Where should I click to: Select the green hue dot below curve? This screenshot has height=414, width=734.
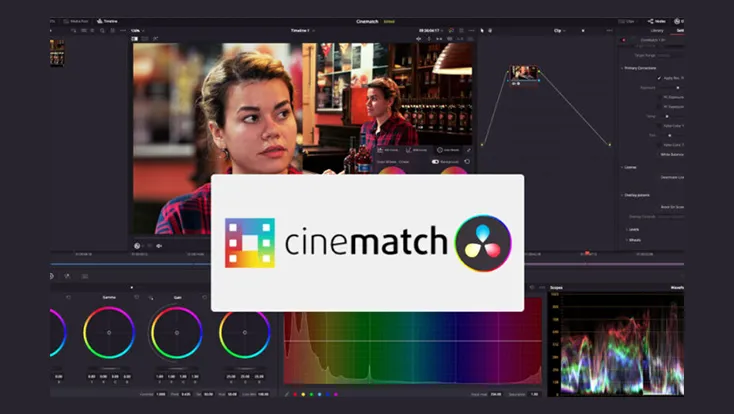tap(311, 394)
